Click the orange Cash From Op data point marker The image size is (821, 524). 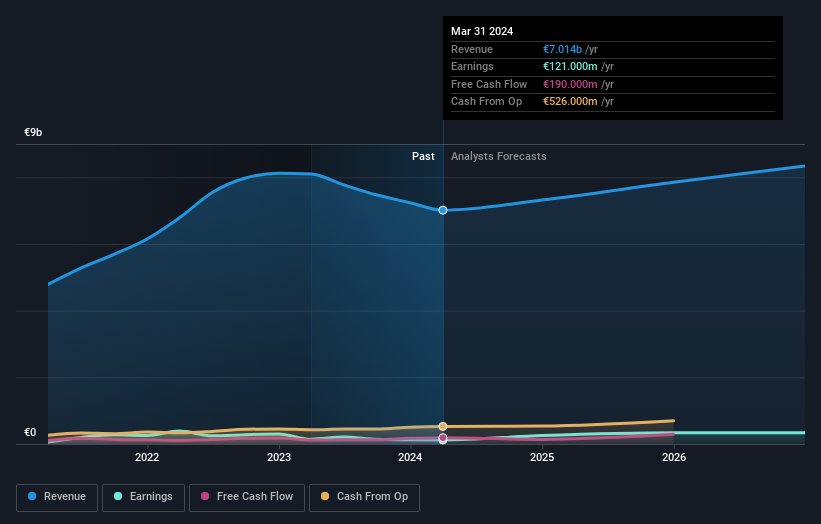click(x=443, y=427)
